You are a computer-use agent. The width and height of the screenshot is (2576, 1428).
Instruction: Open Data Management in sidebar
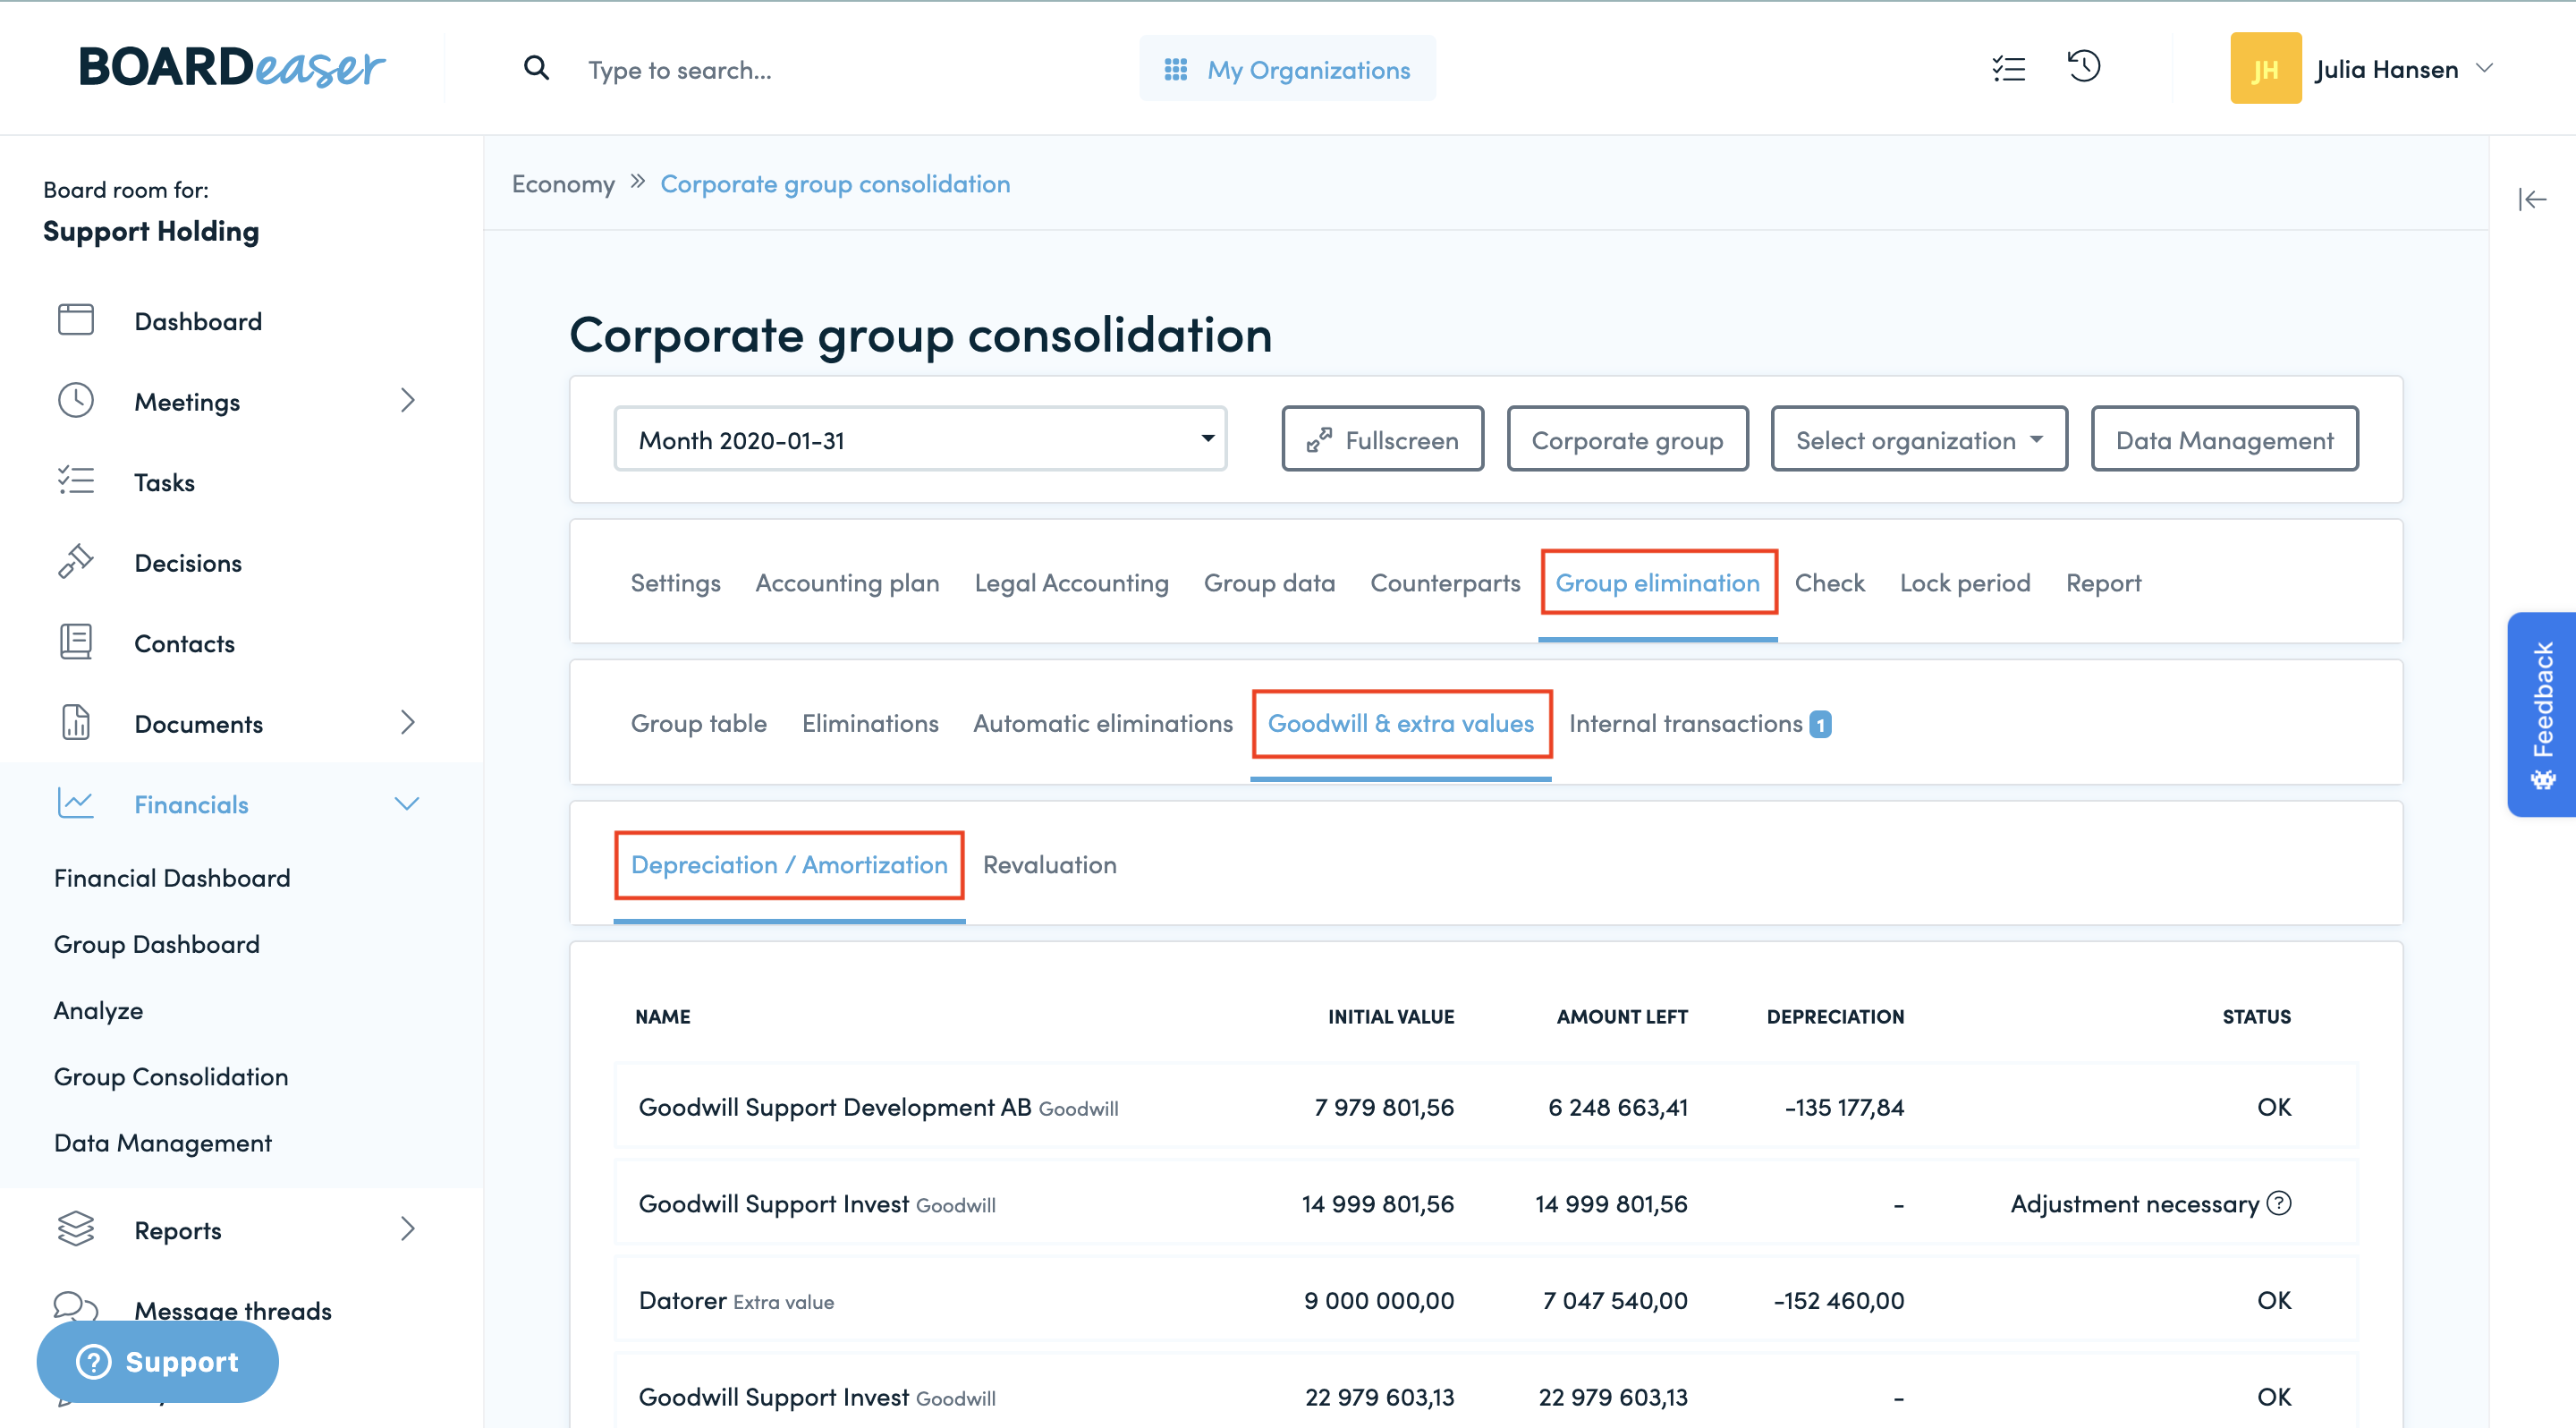163,1142
